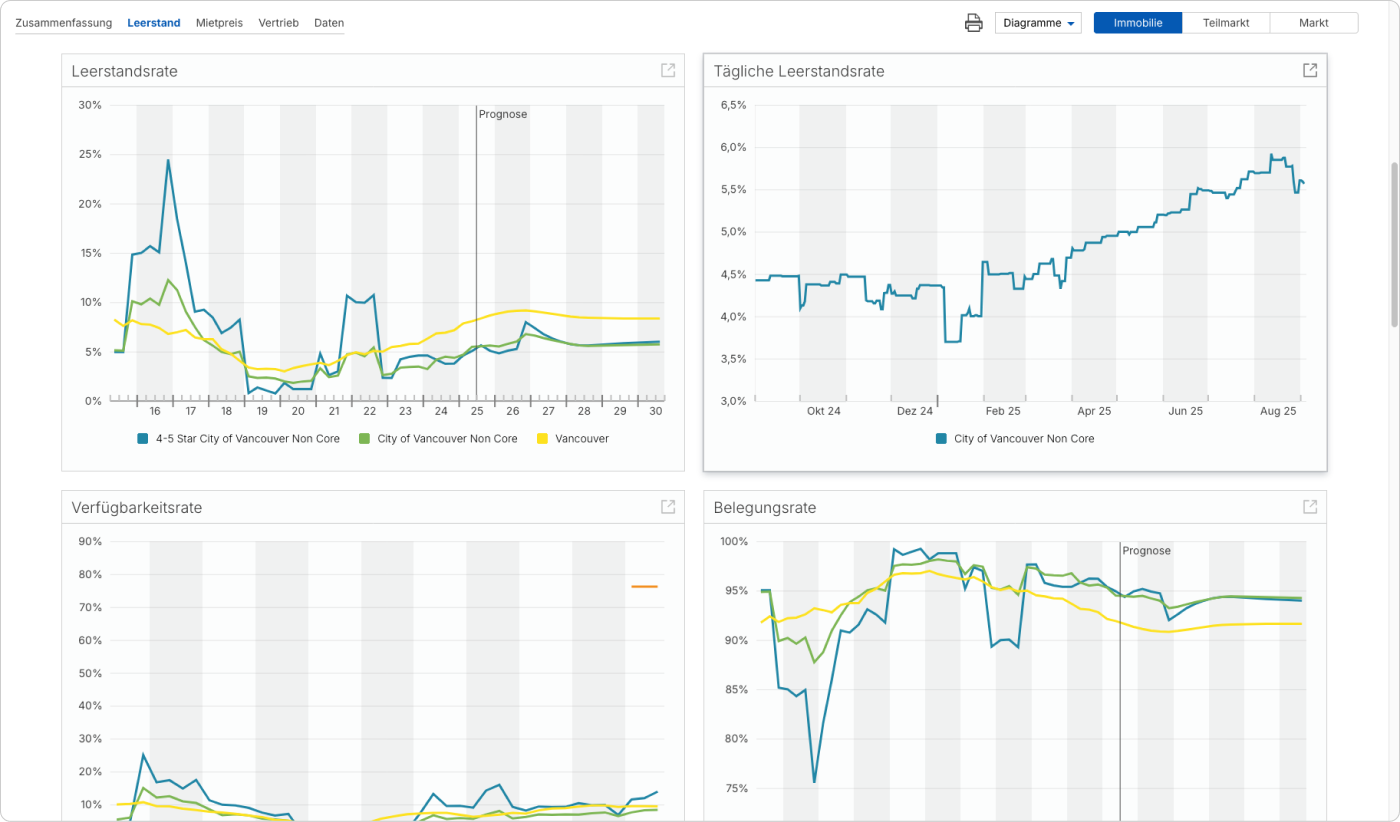Expand the Belegungsrate chart with popout icon
This screenshot has width=1400, height=822.
(x=1310, y=507)
